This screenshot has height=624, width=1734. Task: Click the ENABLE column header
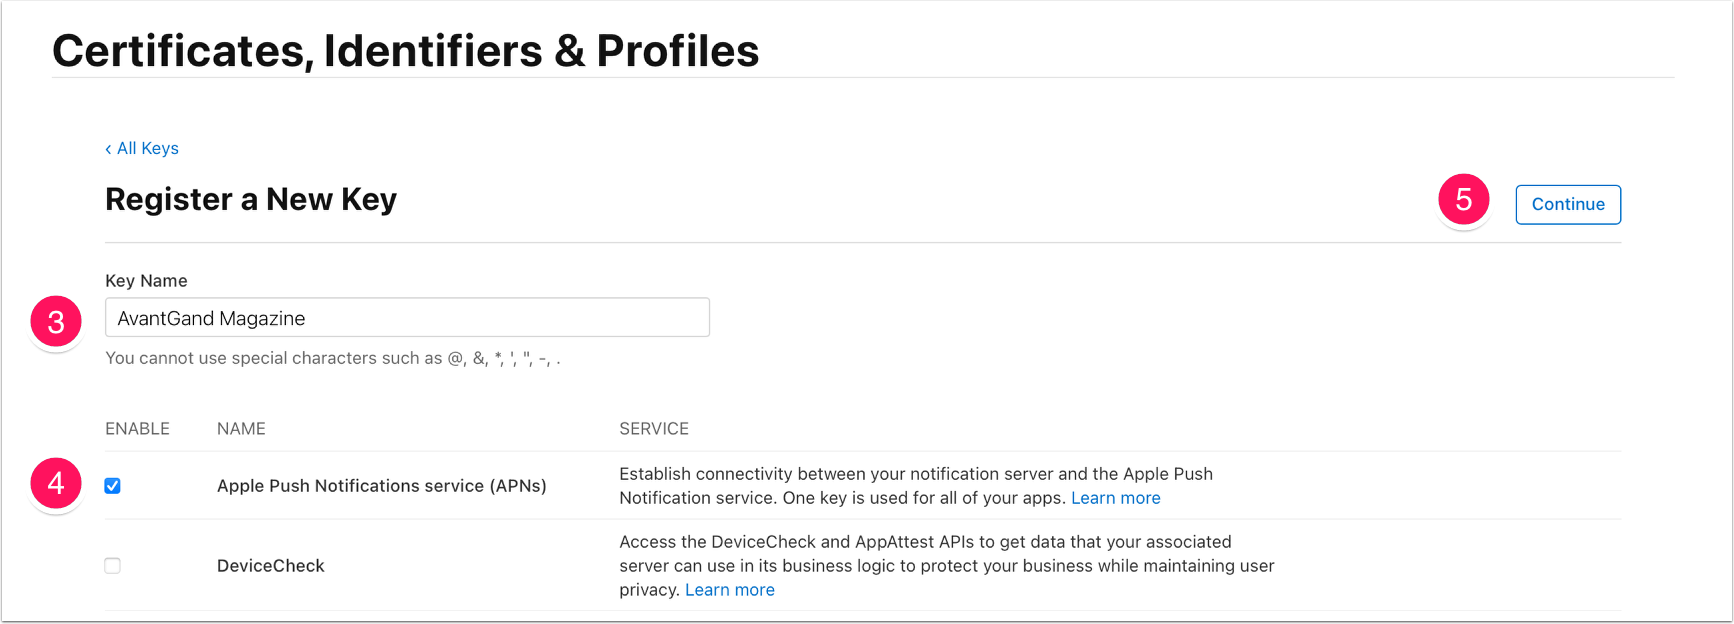click(137, 429)
